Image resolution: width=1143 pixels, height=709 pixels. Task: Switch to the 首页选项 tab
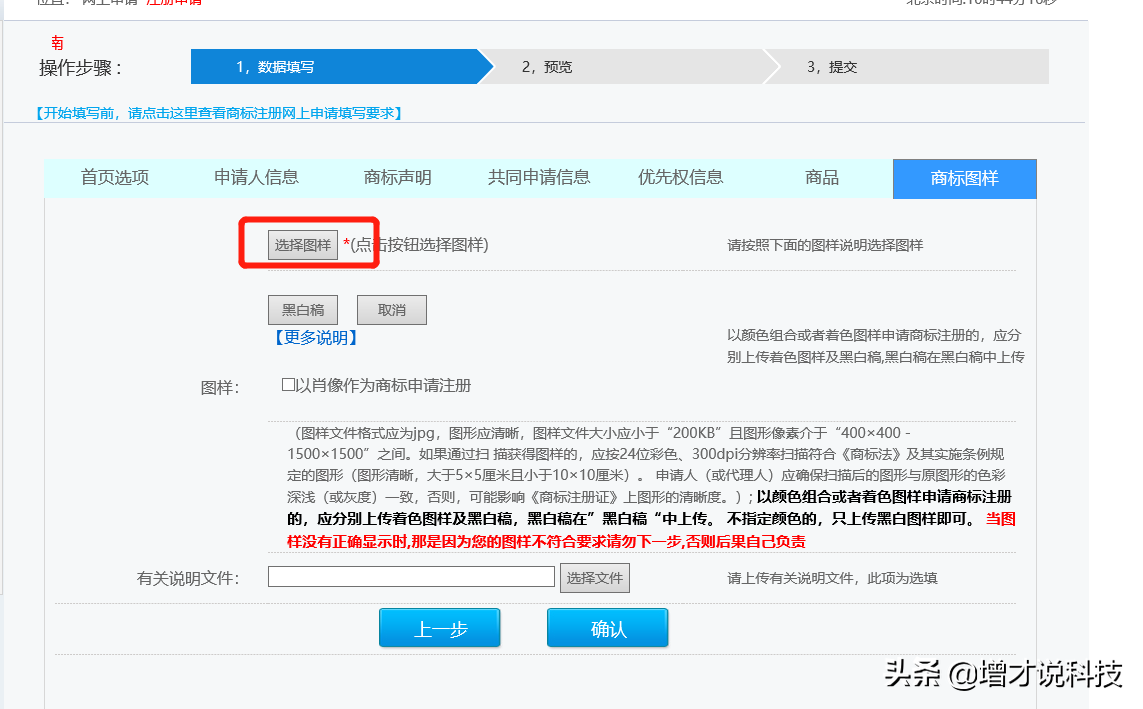115,178
